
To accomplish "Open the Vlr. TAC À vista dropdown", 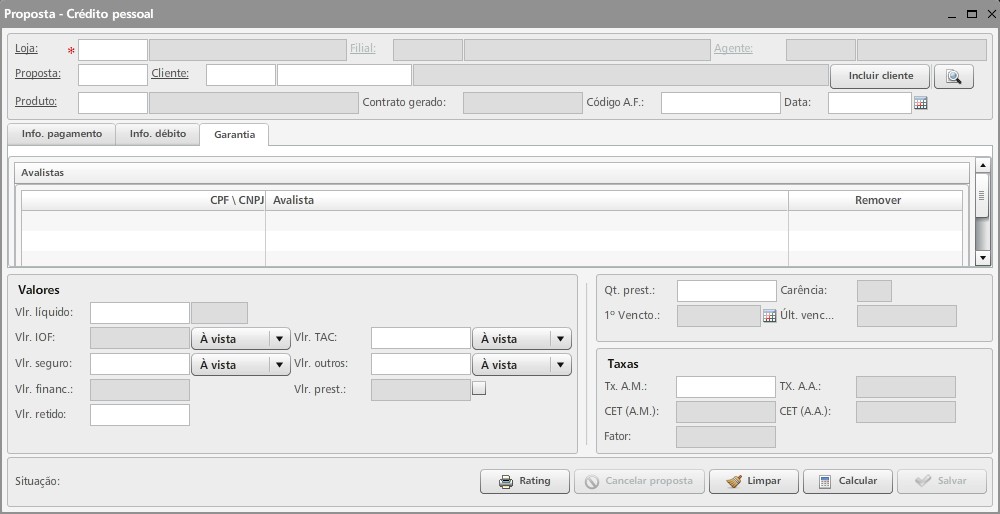I will [522, 339].
